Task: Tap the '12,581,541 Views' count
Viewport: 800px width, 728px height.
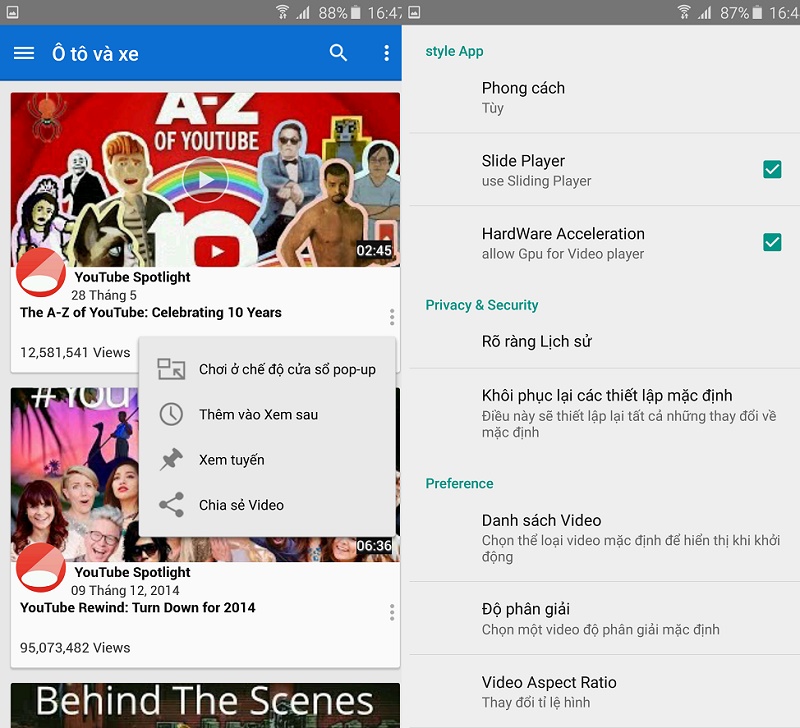Action: pos(75,353)
